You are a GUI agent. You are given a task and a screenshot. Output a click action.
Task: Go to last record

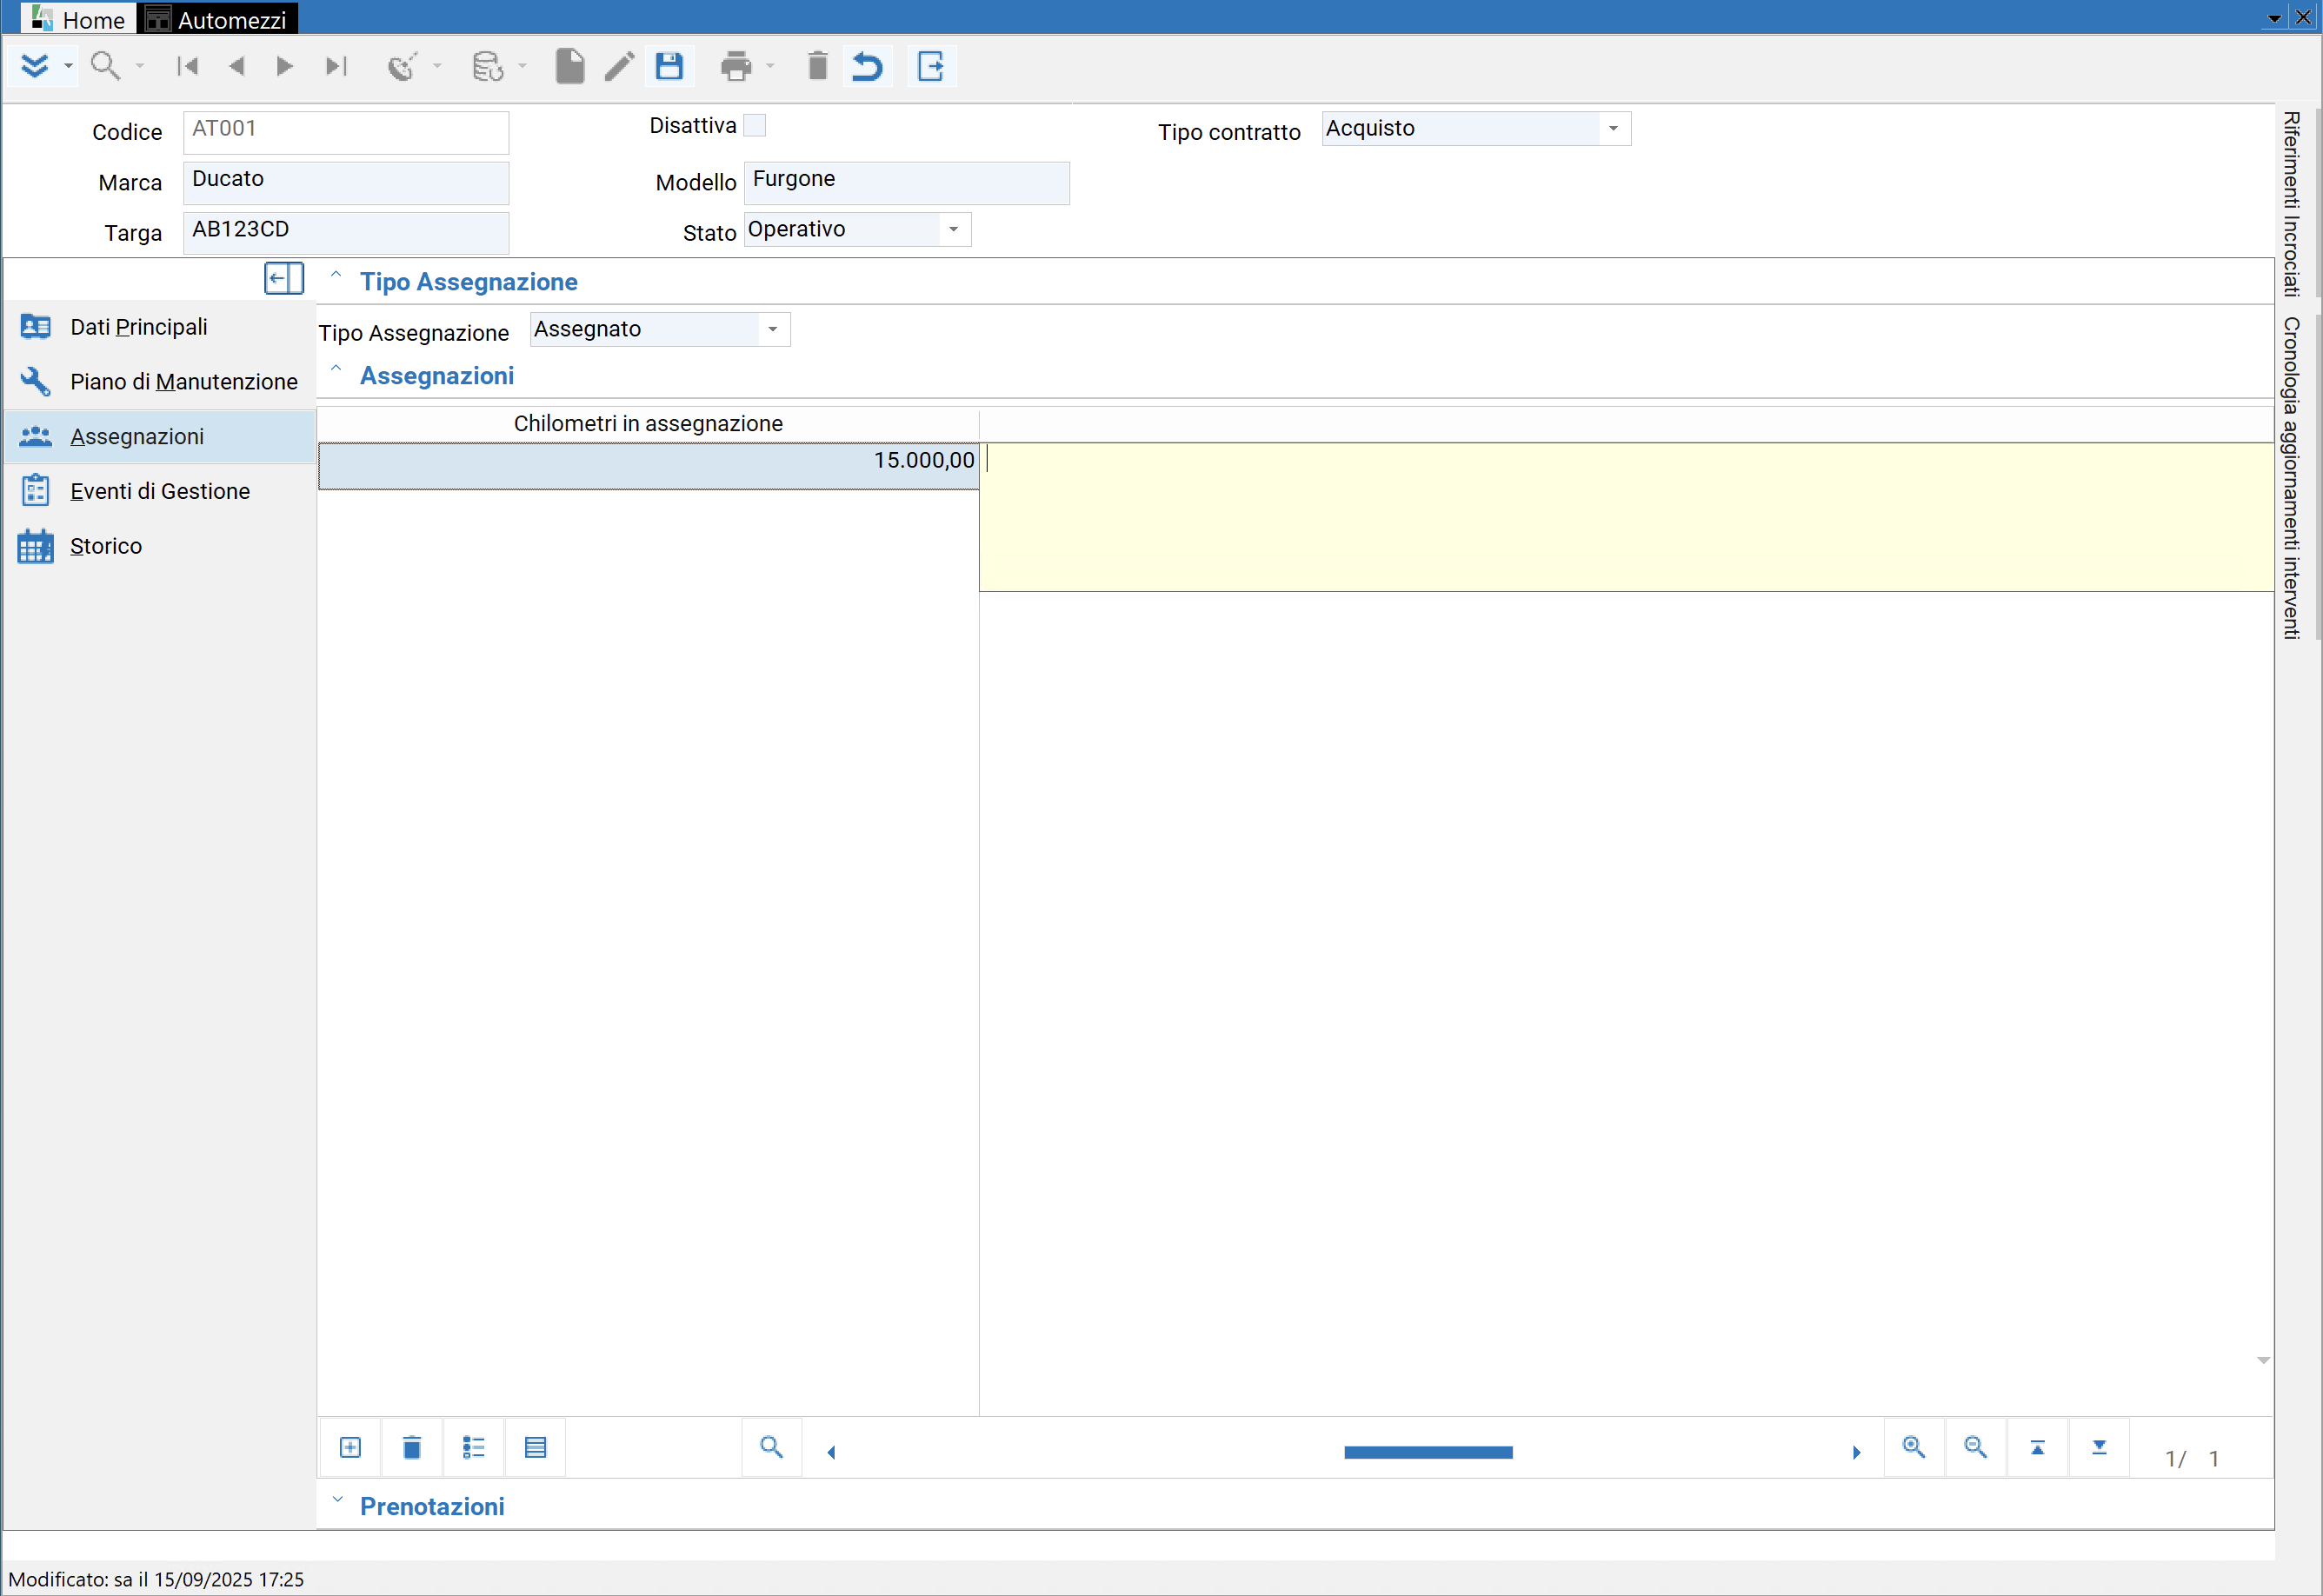tap(335, 66)
